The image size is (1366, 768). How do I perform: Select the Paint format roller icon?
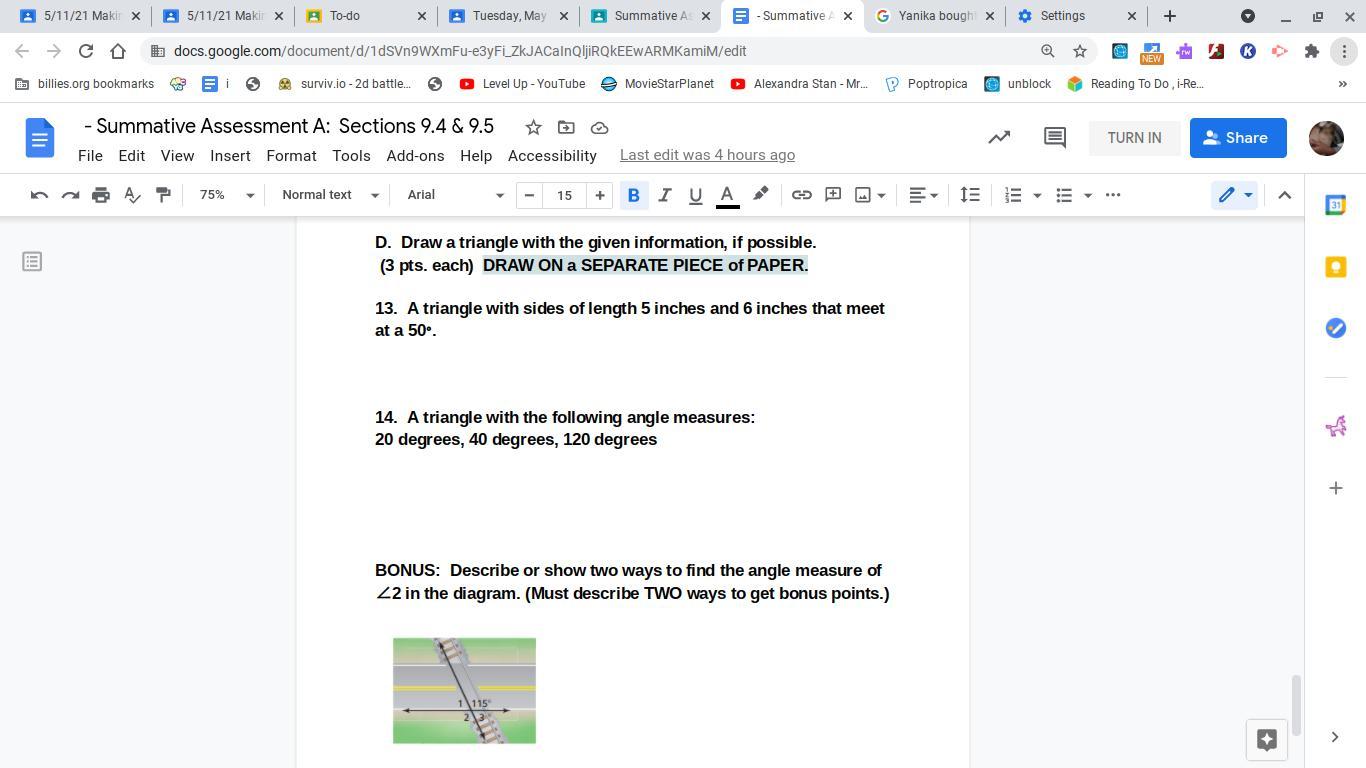(163, 195)
